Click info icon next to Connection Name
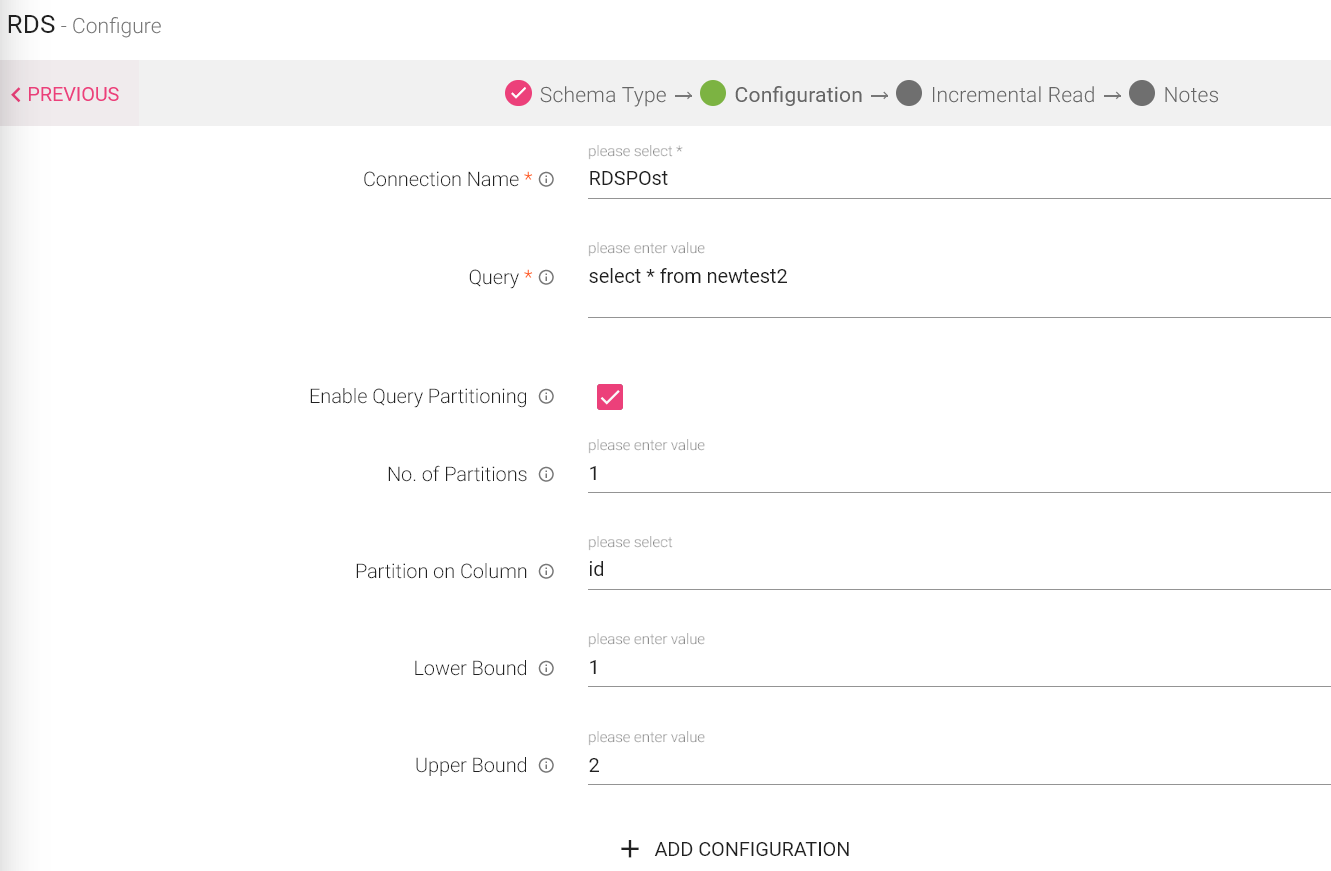Image resolution: width=1331 pixels, height=871 pixels. [546, 180]
